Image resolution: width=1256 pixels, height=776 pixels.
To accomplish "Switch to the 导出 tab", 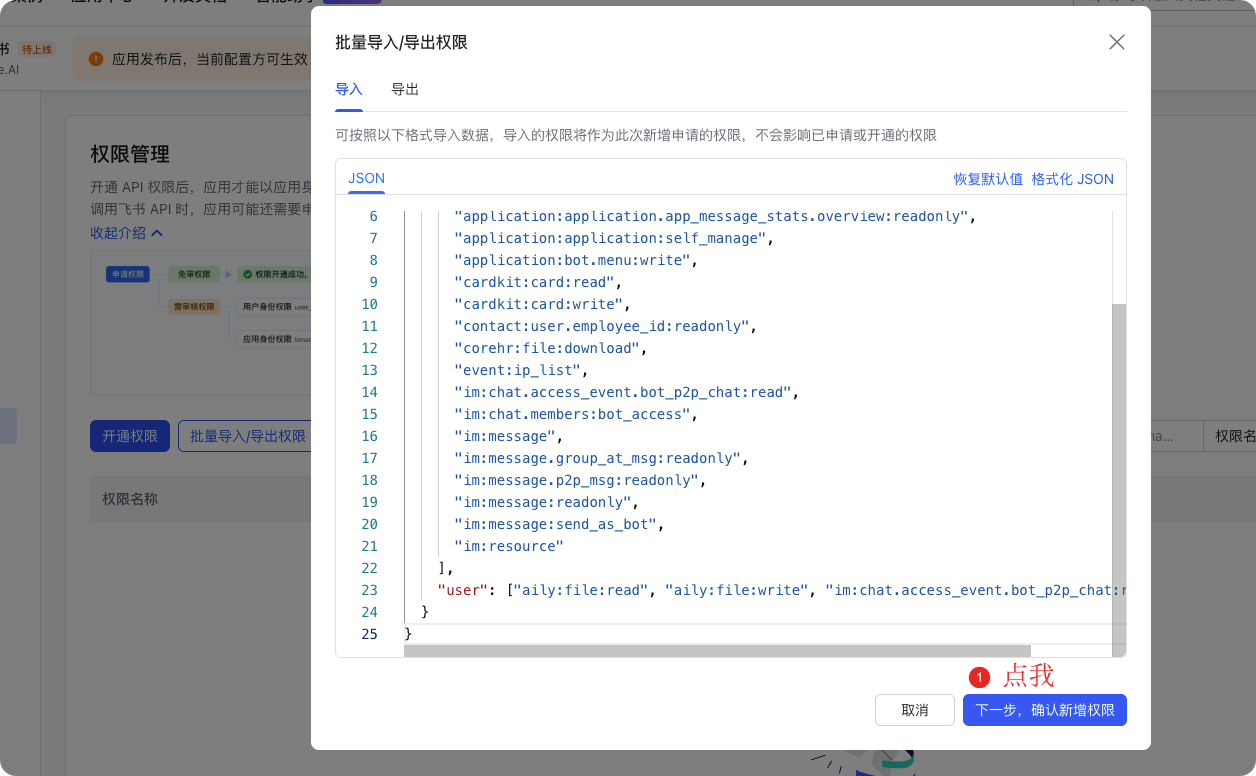I will pos(404,90).
